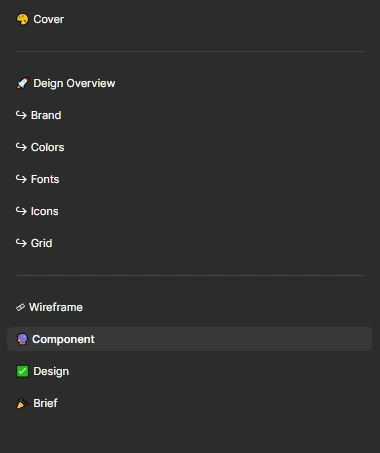Click the arrow icon before Brand
Screen dimensions: 380x453
tap(21, 115)
